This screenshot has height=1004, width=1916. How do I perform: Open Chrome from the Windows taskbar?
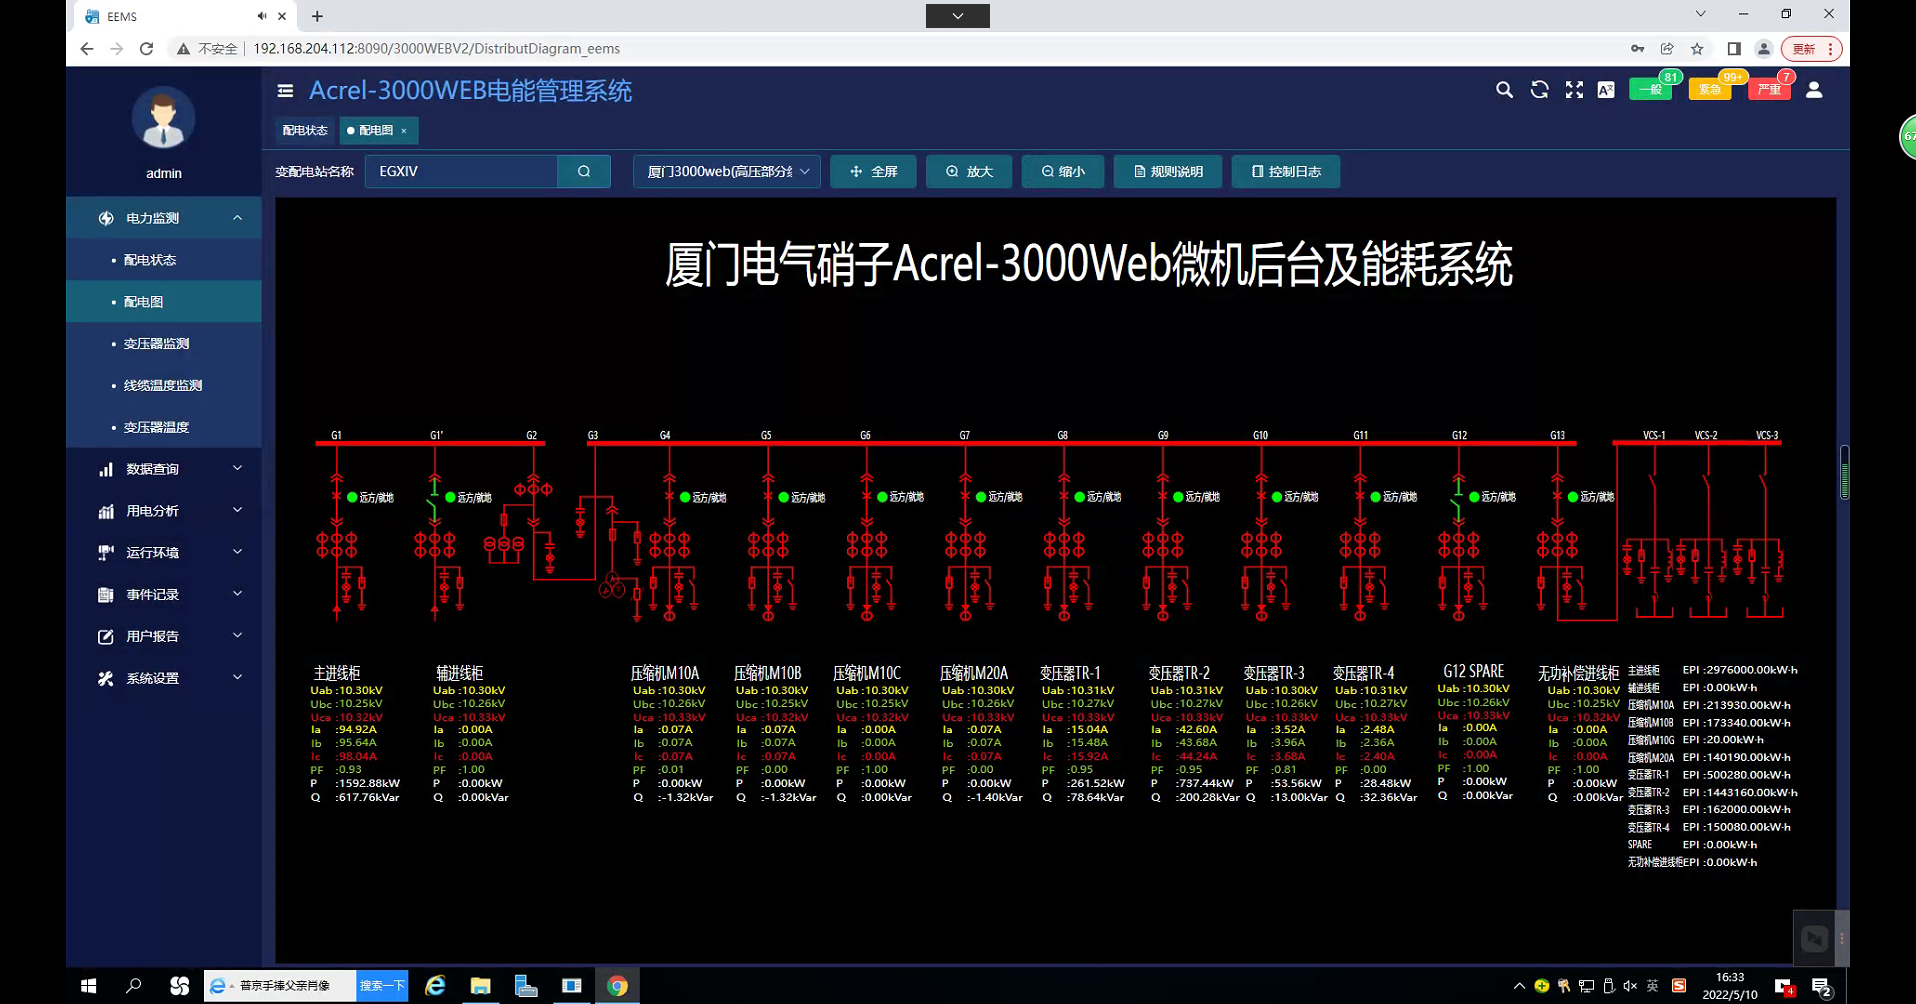(x=617, y=986)
